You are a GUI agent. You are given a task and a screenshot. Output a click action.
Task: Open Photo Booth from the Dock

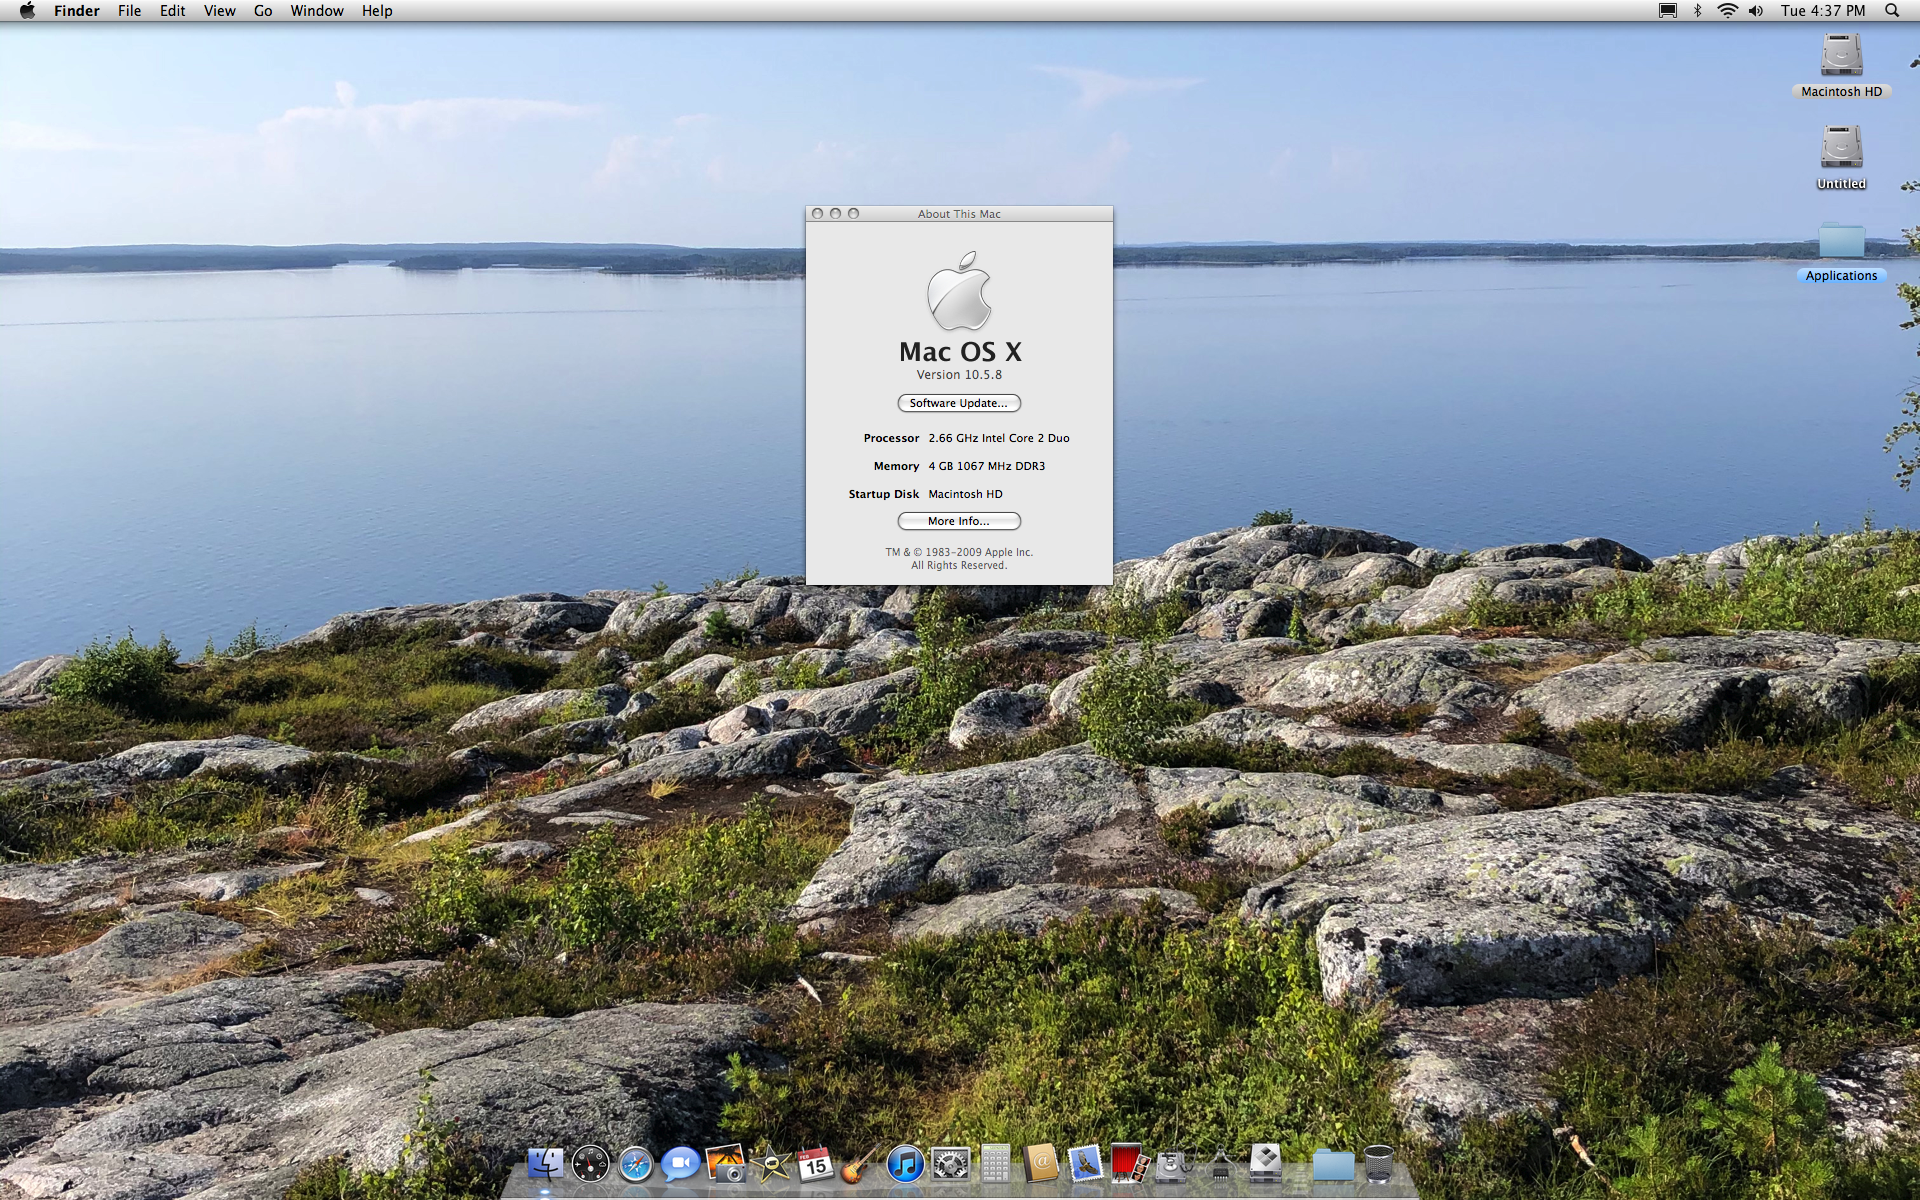1130,1164
